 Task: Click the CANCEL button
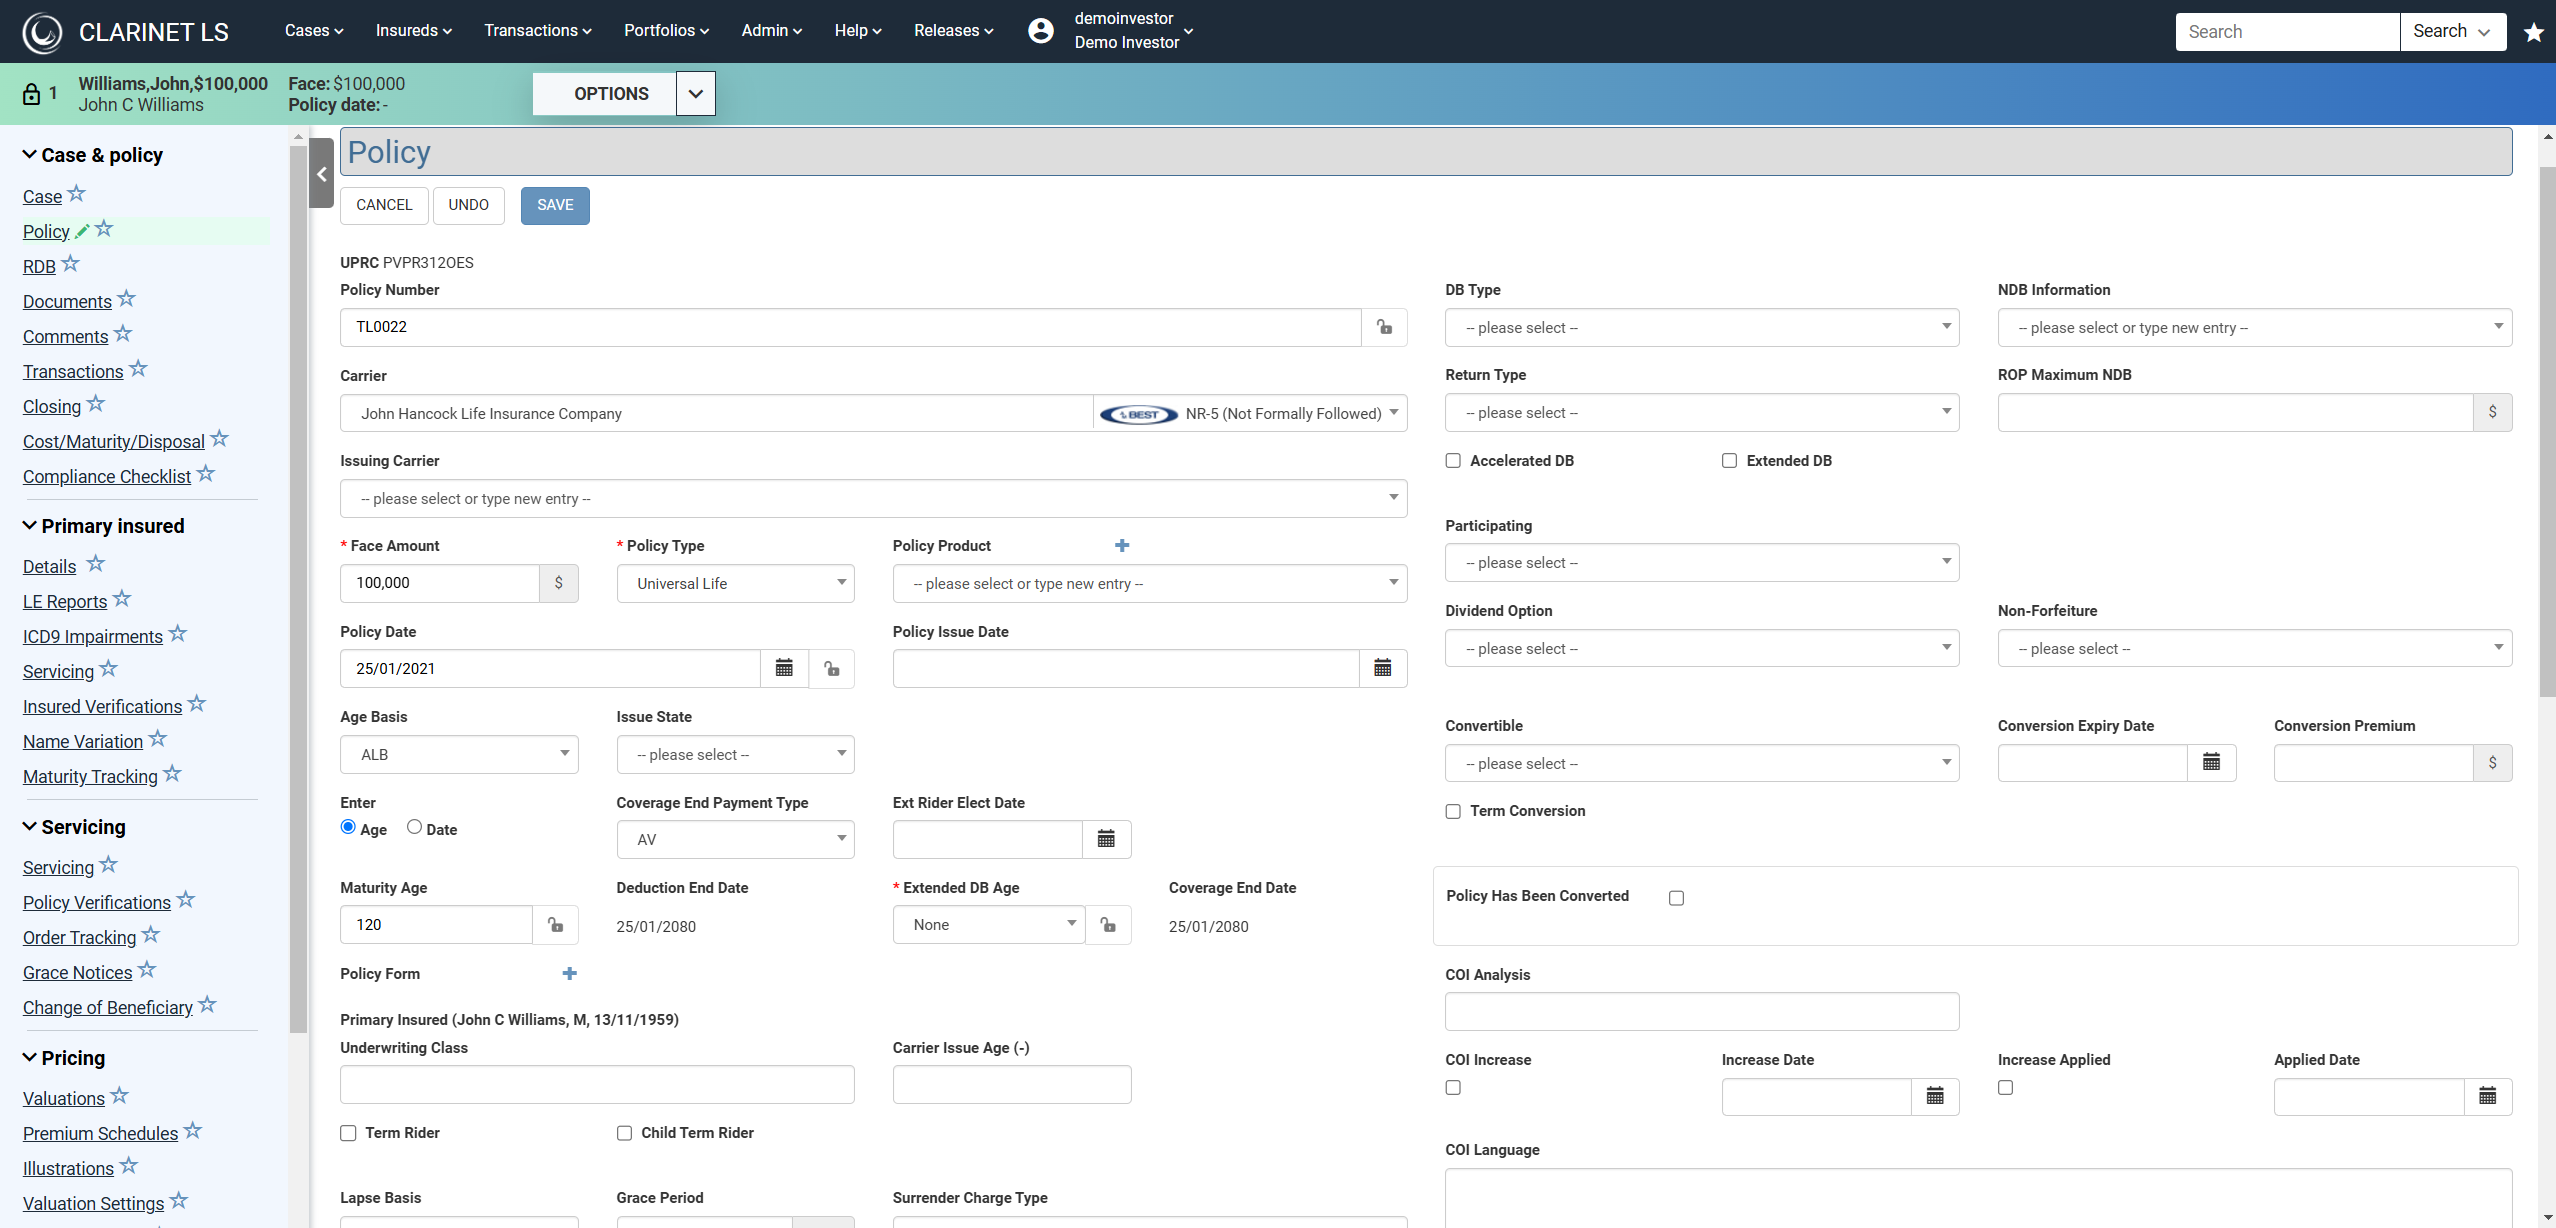(384, 205)
